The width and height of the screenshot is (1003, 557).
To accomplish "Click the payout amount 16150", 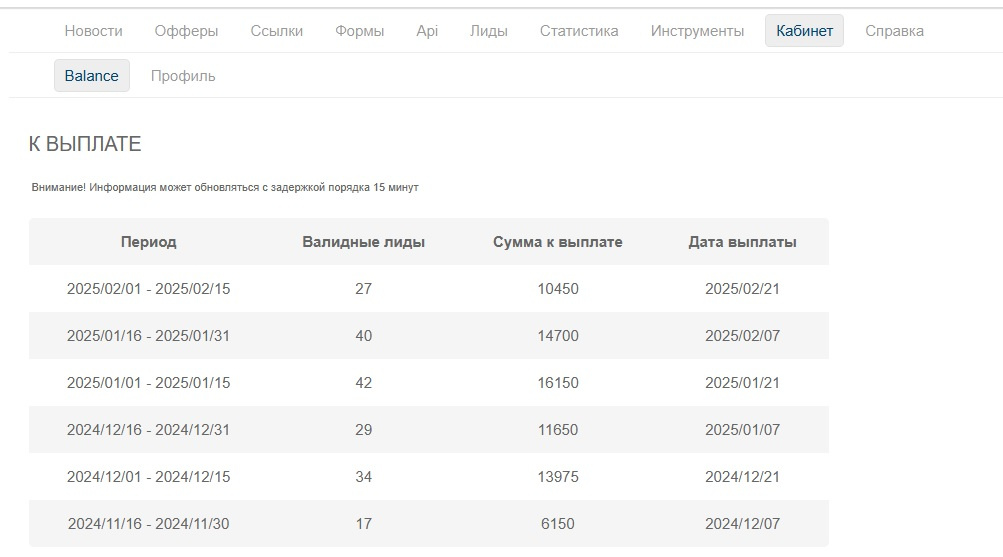I will click(x=558, y=383).
